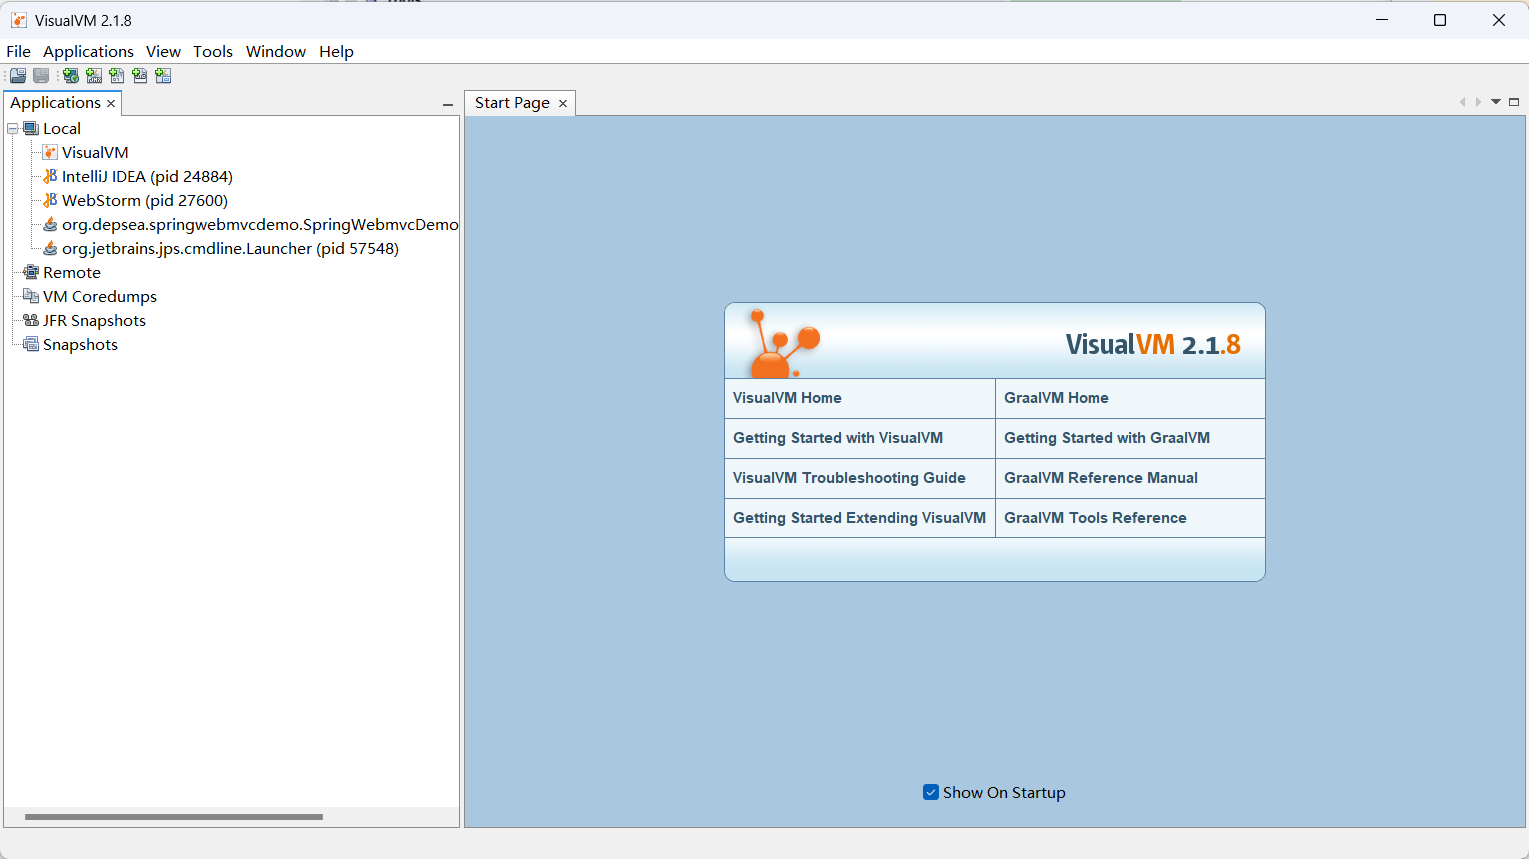Open the VisualVM Troubleshooting Guide link

pyautogui.click(x=849, y=478)
